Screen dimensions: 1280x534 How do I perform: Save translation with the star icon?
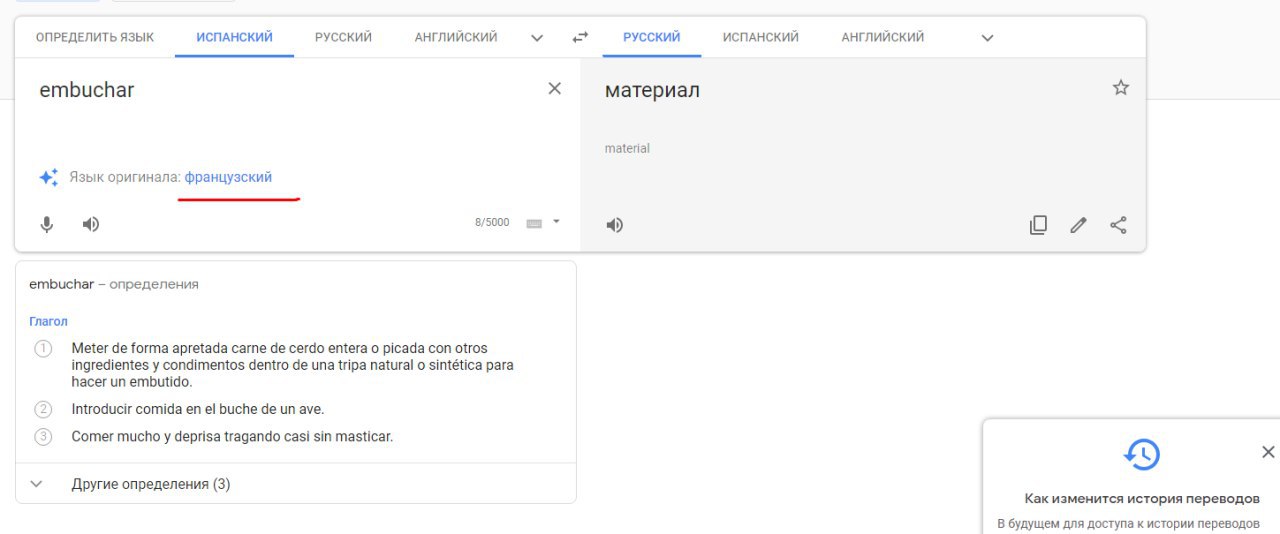pos(1121,88)
